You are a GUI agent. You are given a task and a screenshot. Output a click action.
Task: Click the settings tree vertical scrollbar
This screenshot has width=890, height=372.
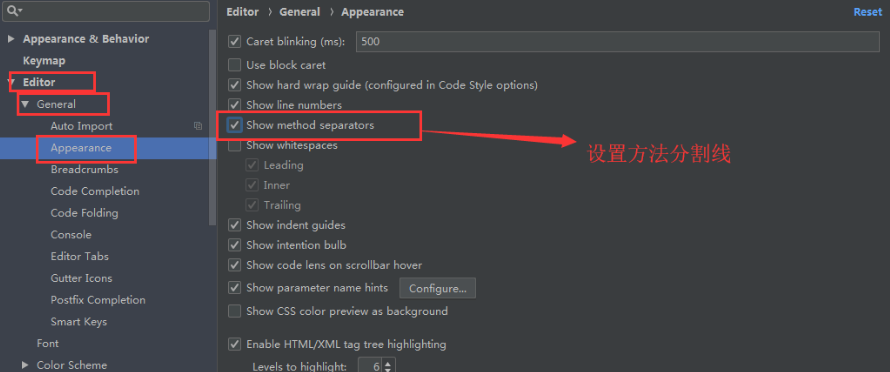(x=212, y=128)
